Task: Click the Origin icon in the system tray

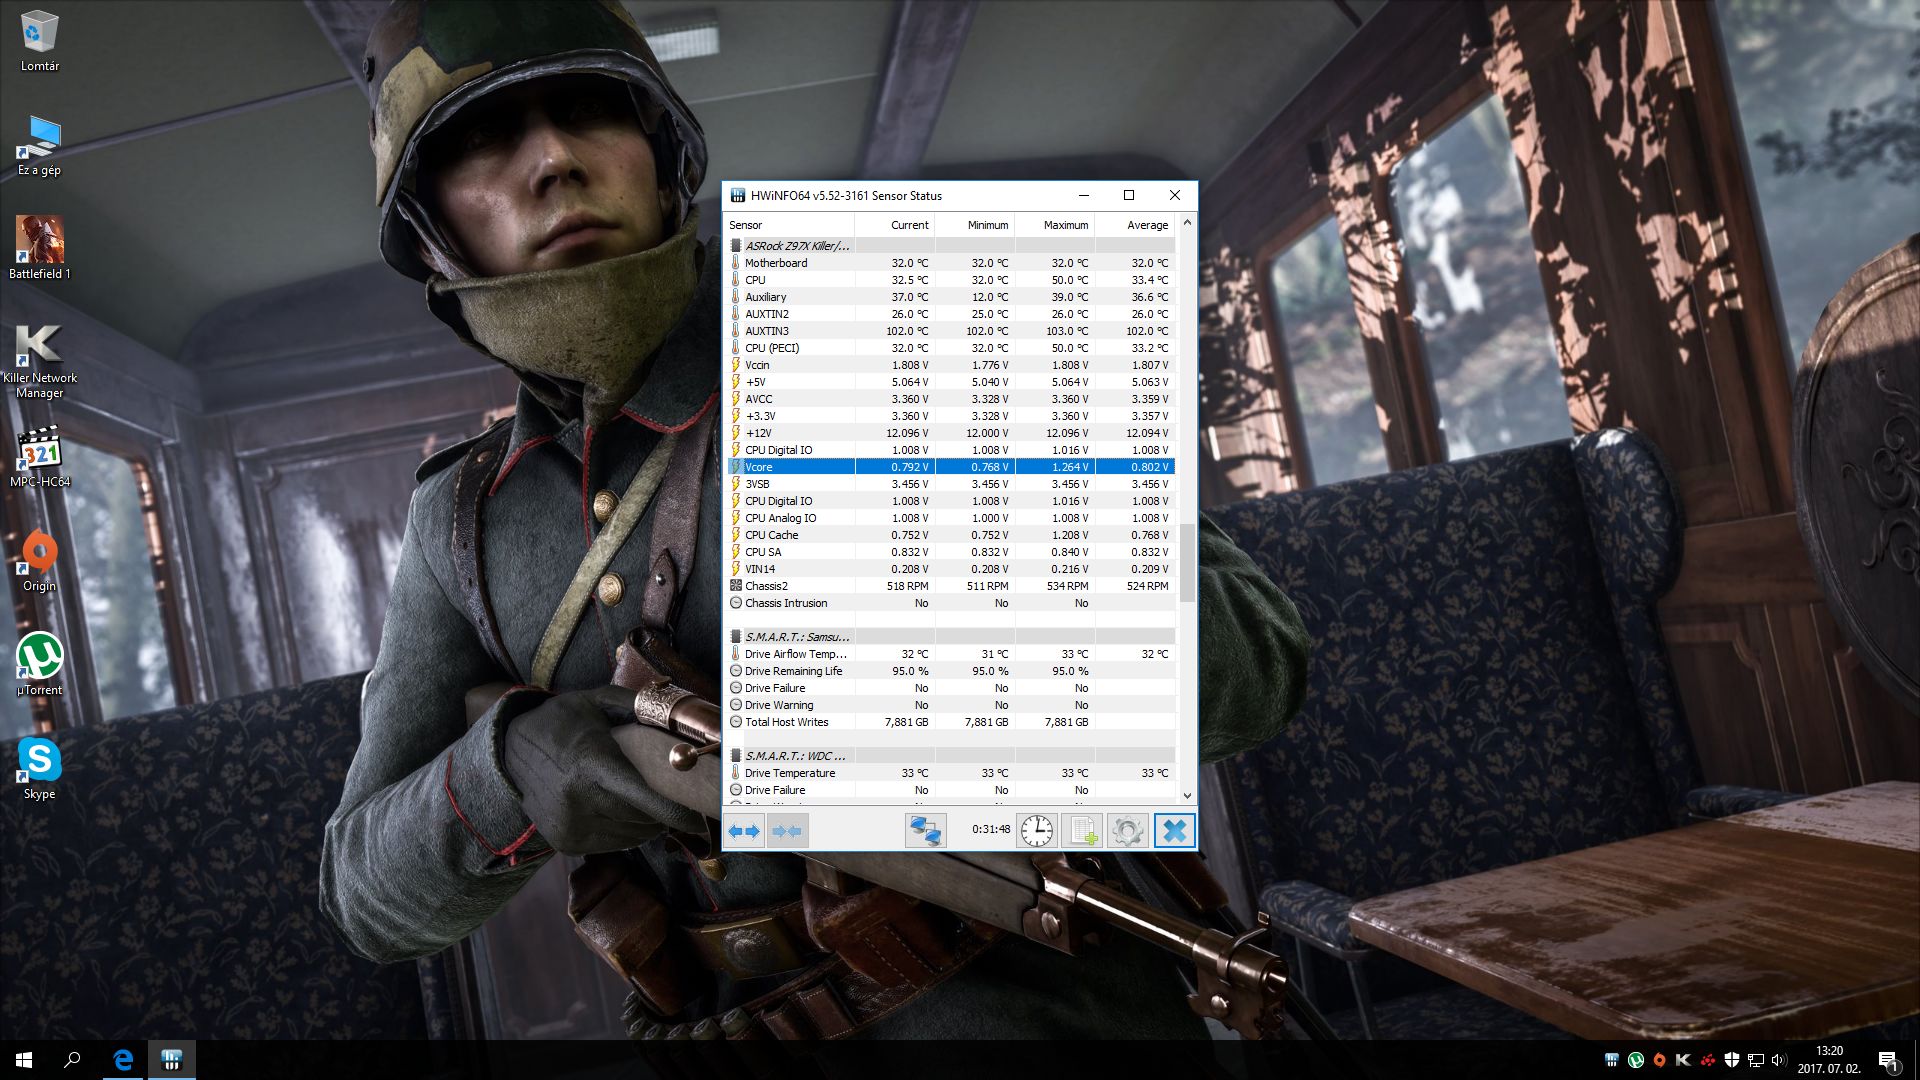Action: pyautogui.click(x=1659, y=1060)
